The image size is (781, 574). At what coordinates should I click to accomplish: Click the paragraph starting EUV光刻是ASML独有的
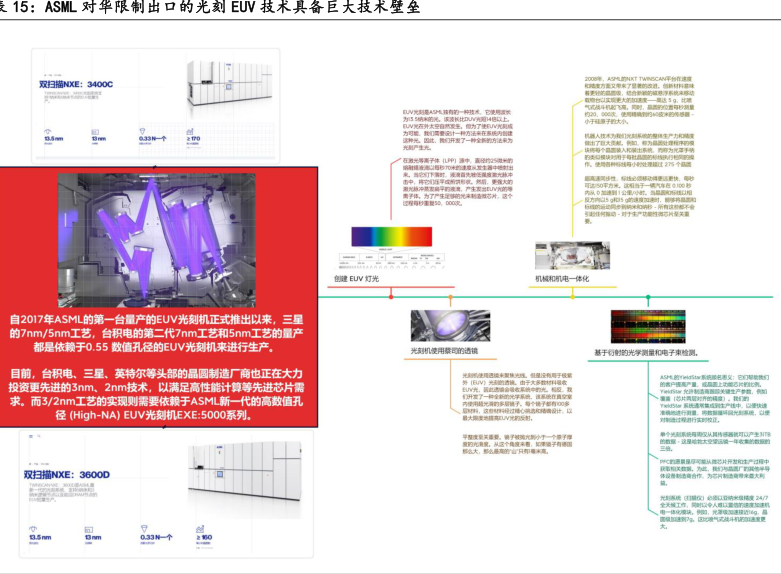point(457,130)
